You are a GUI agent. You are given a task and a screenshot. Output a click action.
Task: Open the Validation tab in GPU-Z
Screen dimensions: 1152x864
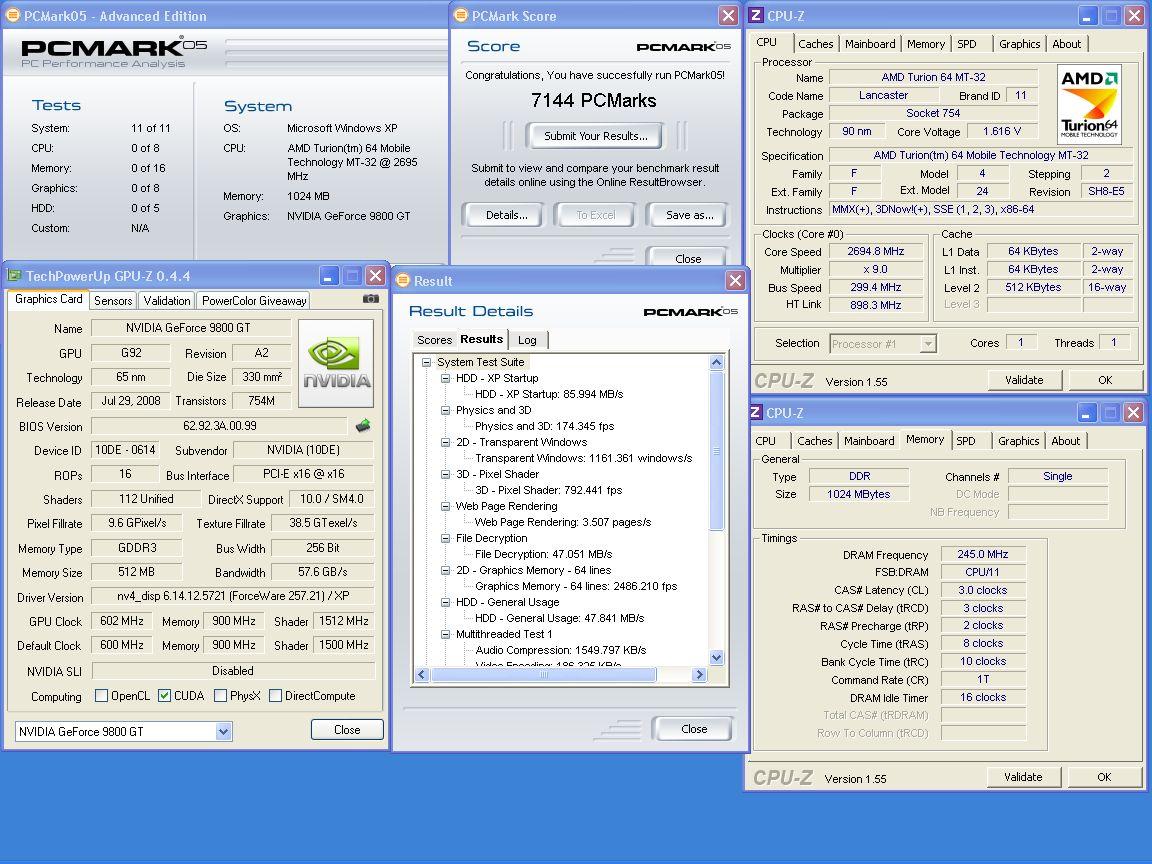167,300
